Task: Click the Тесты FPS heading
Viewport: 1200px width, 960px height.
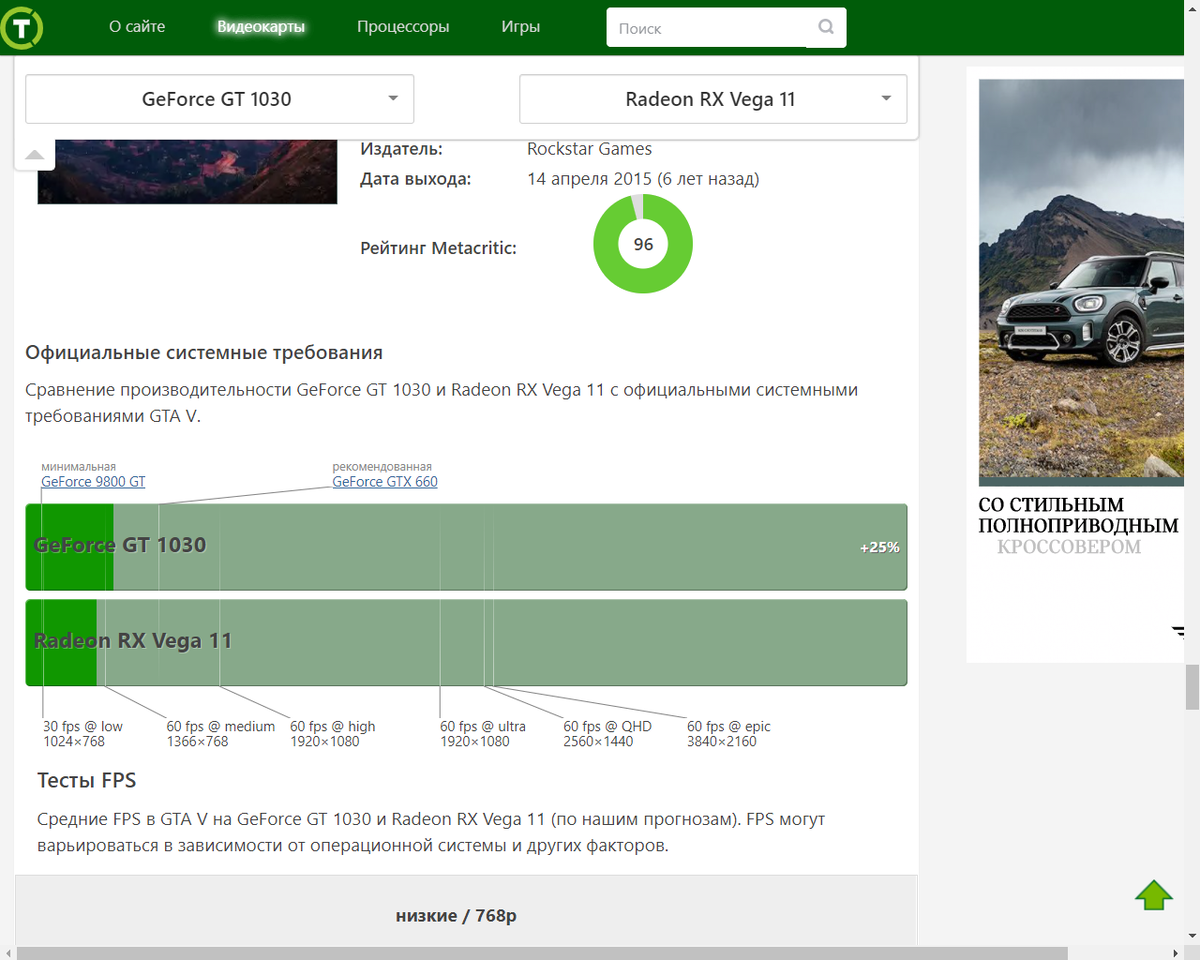Action: click(x=87, y=780)
